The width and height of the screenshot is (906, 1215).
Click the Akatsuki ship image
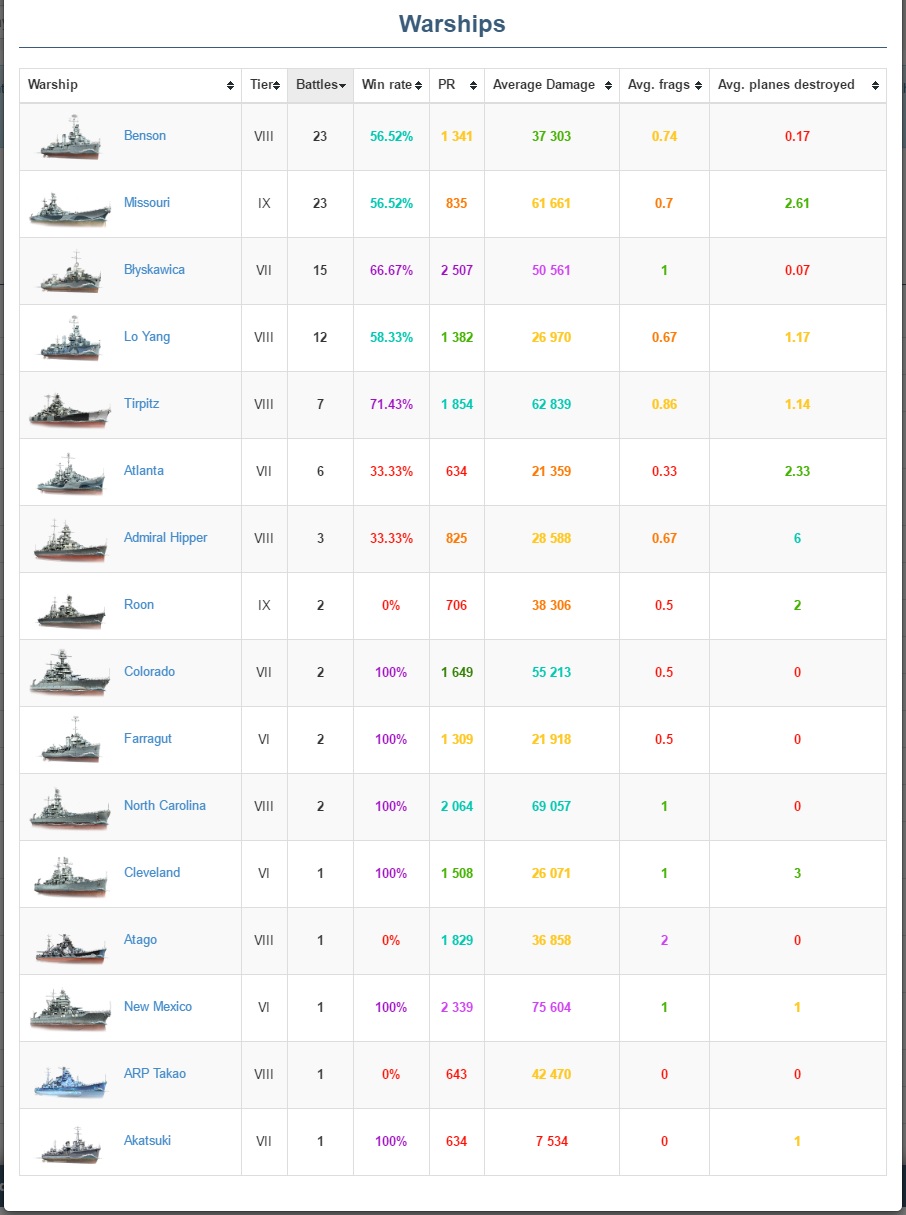pos(70,1143)
